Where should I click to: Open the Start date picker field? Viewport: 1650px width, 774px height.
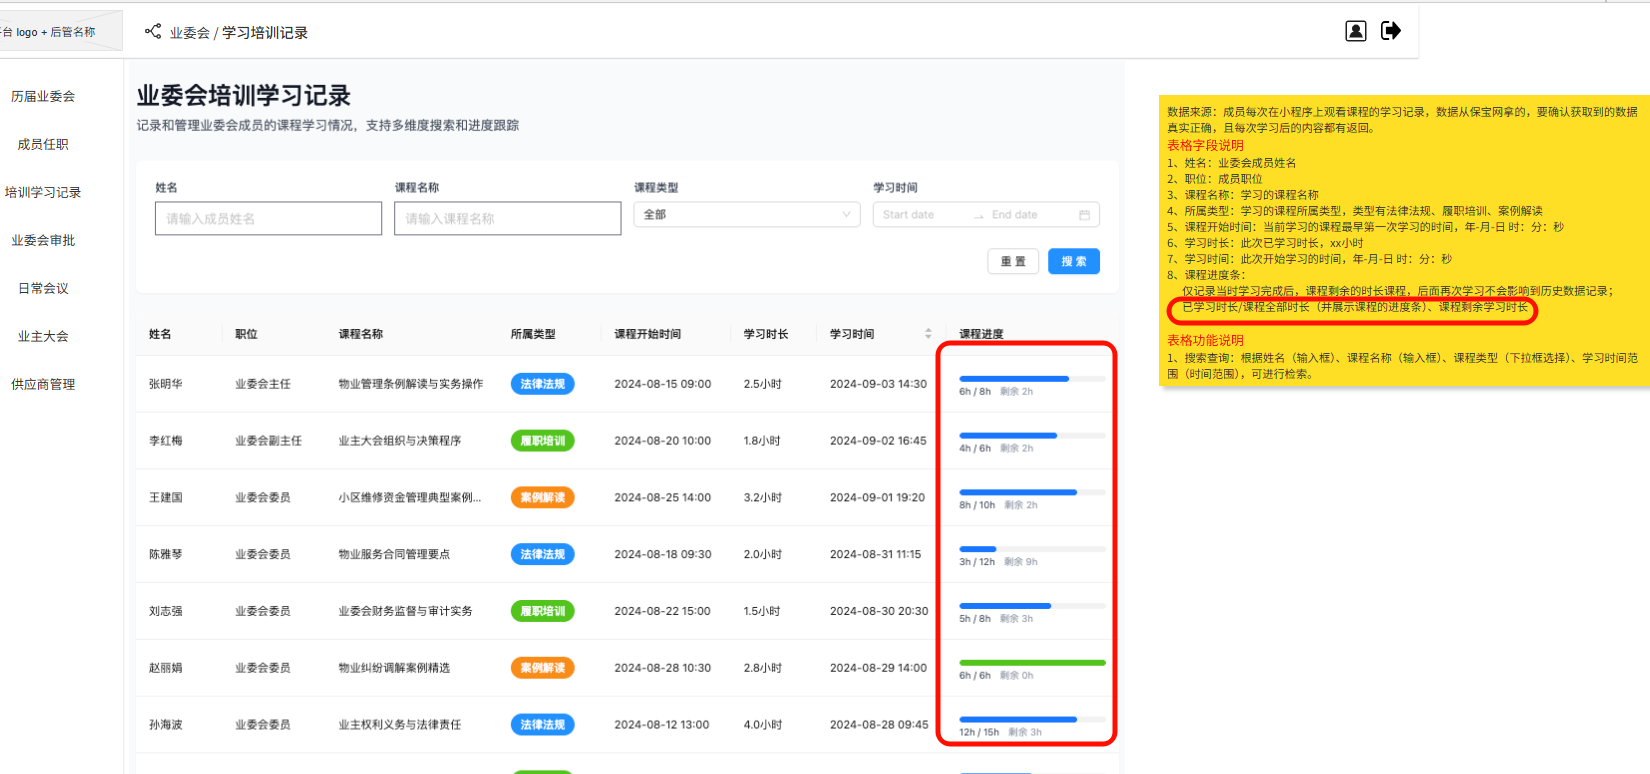click(920, 215)
